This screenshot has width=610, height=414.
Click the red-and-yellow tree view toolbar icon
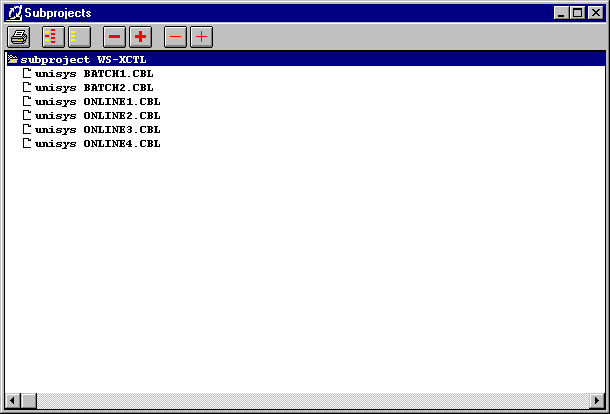53,37
